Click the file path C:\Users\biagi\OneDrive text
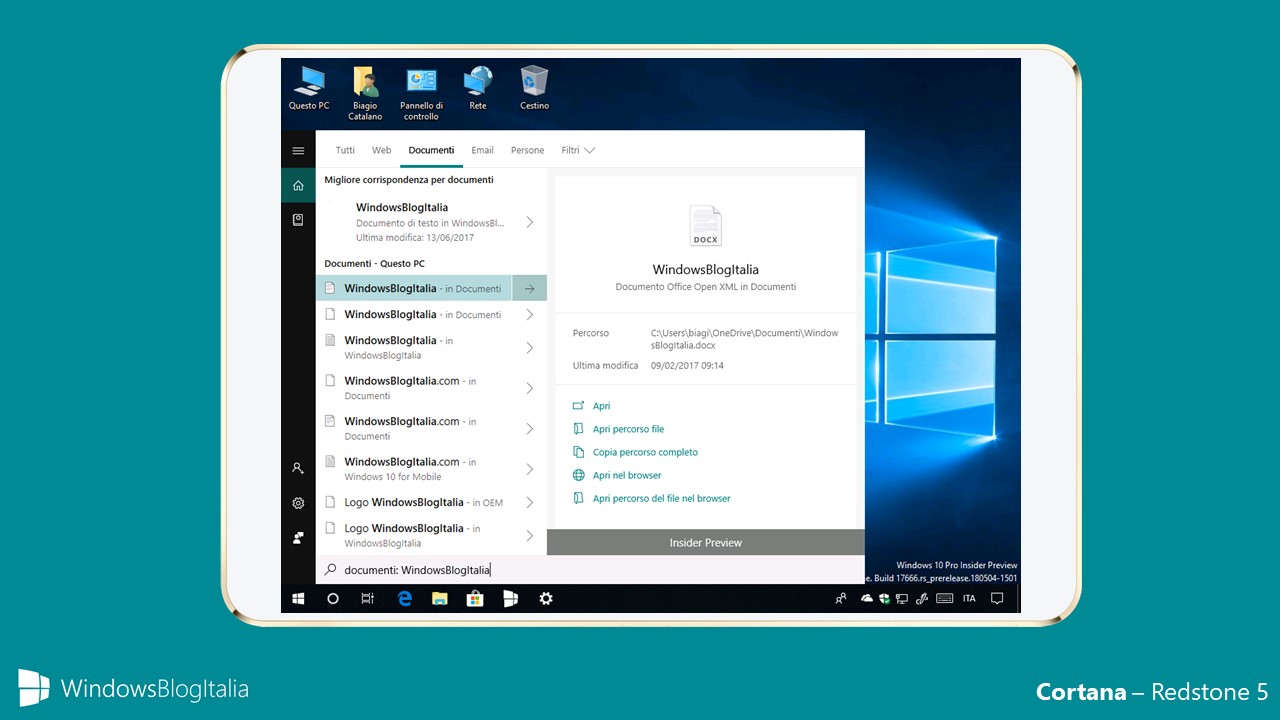The image size is (1280, 720). pyautogui.click(x=745, y=339)
